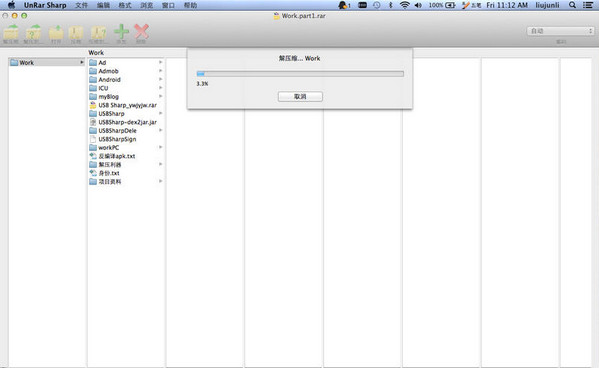Click the Compress toolbar icon

point(76,32)
